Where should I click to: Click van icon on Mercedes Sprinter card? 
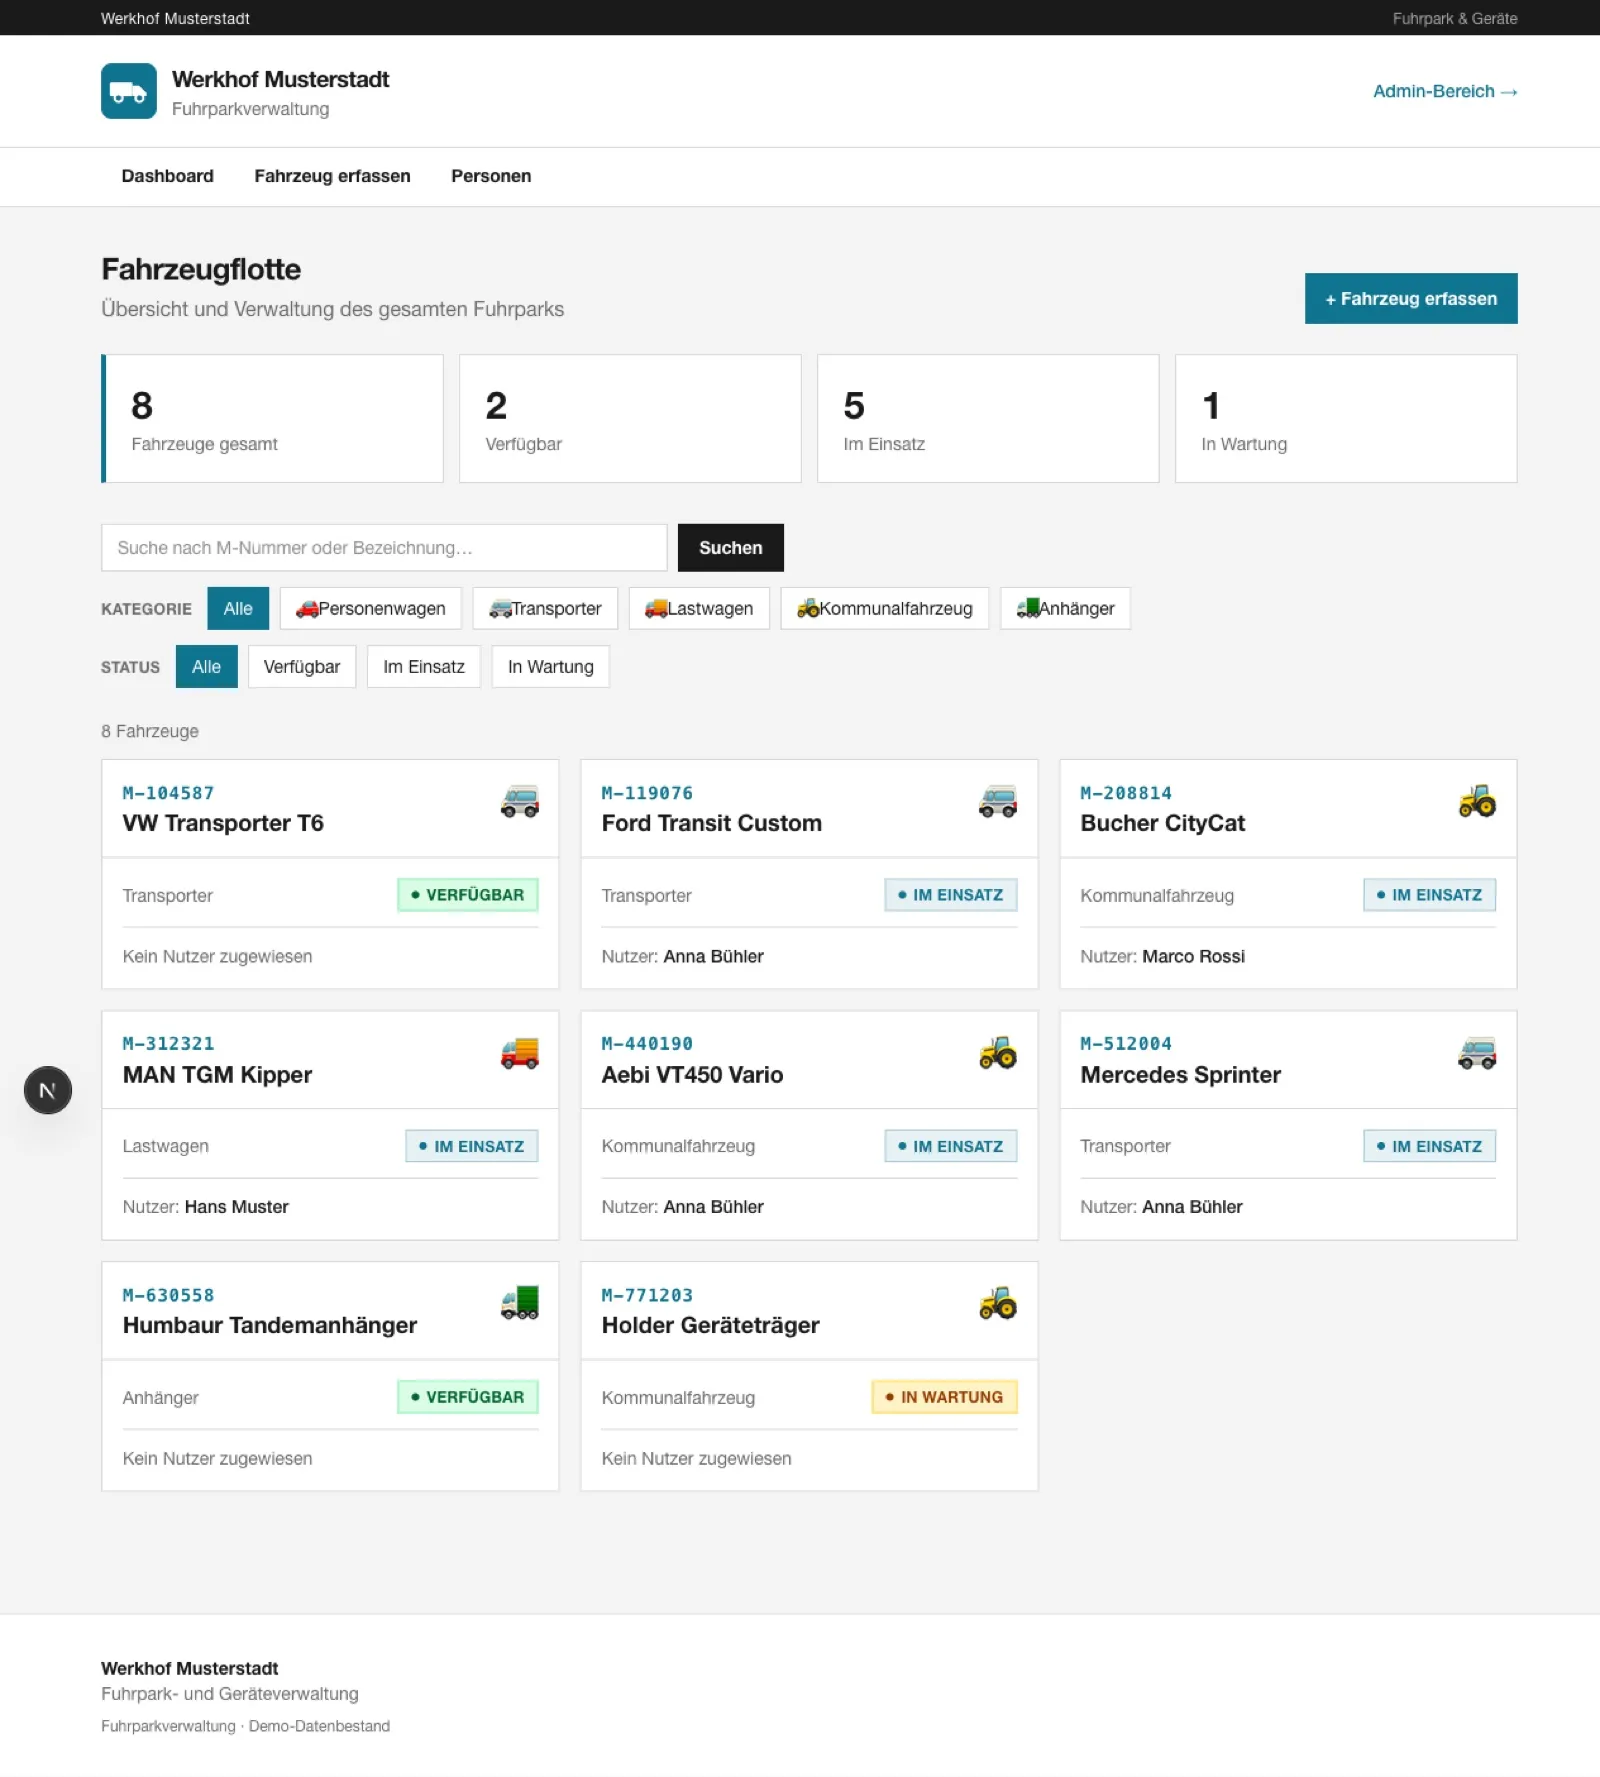pos(1477,1053)
